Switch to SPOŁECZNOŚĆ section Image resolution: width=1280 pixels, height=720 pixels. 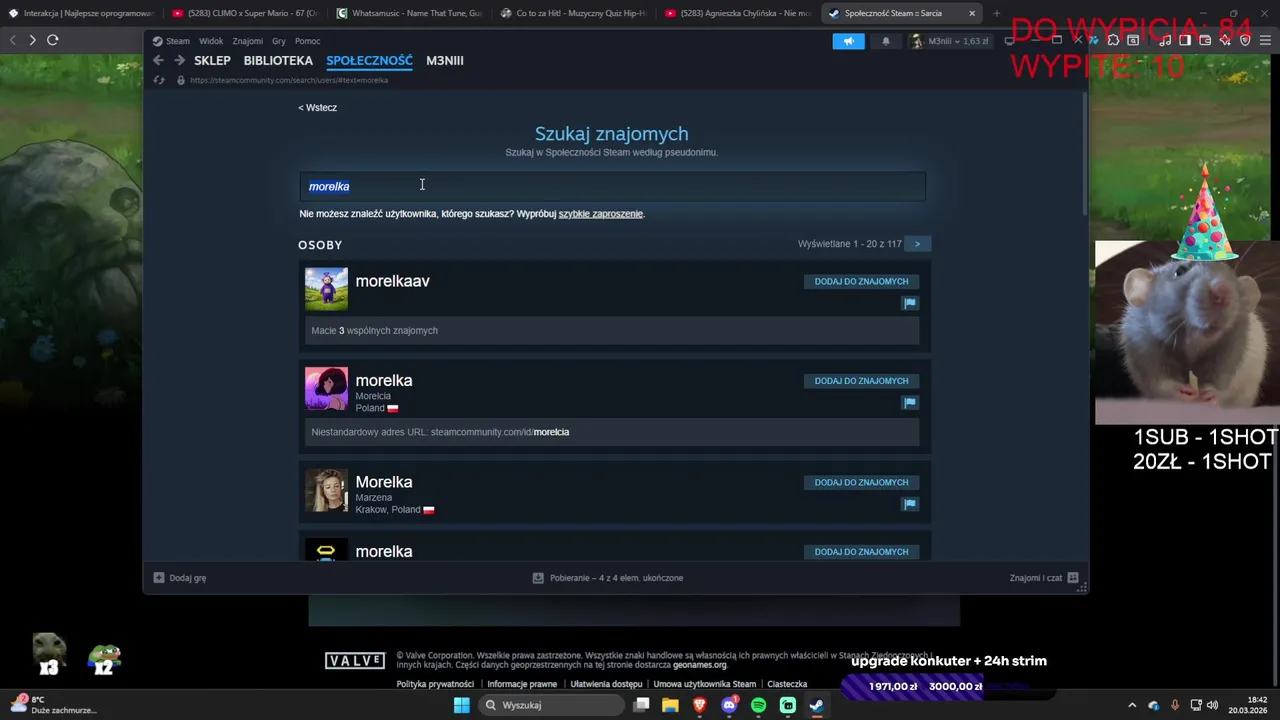point(369,60)
